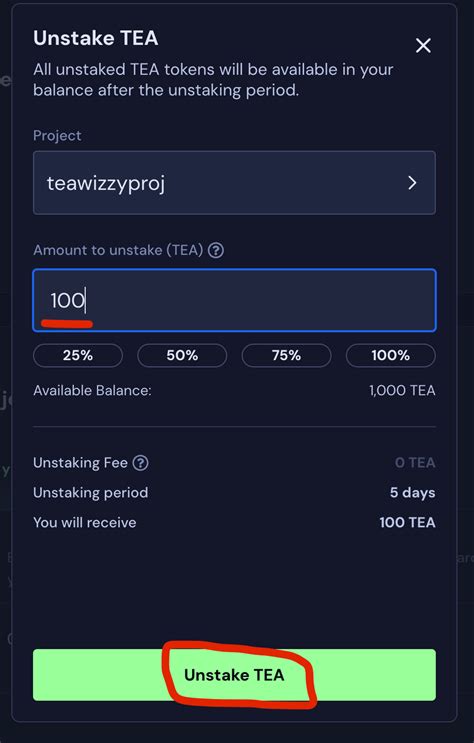
Task: Click the 1,000 TEA available balance value
Action: click(x=402, y=390)
